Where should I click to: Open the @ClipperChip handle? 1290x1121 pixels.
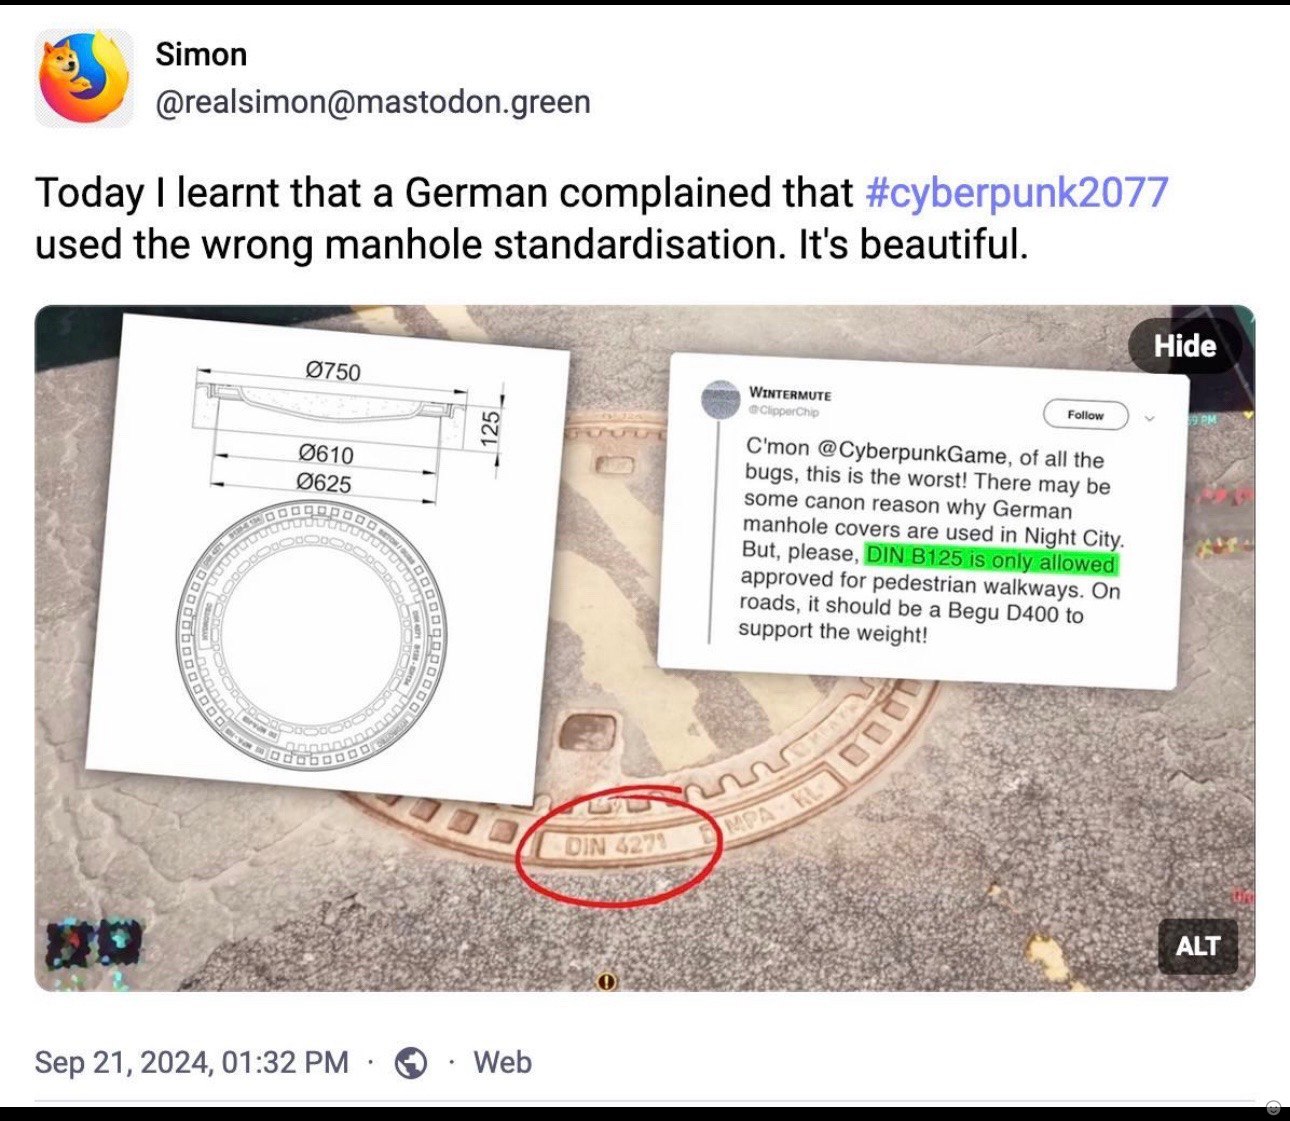783,411
